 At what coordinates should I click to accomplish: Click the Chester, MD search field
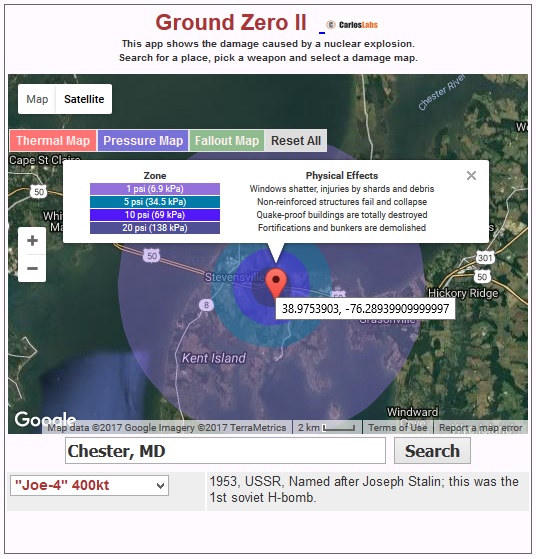225,451
